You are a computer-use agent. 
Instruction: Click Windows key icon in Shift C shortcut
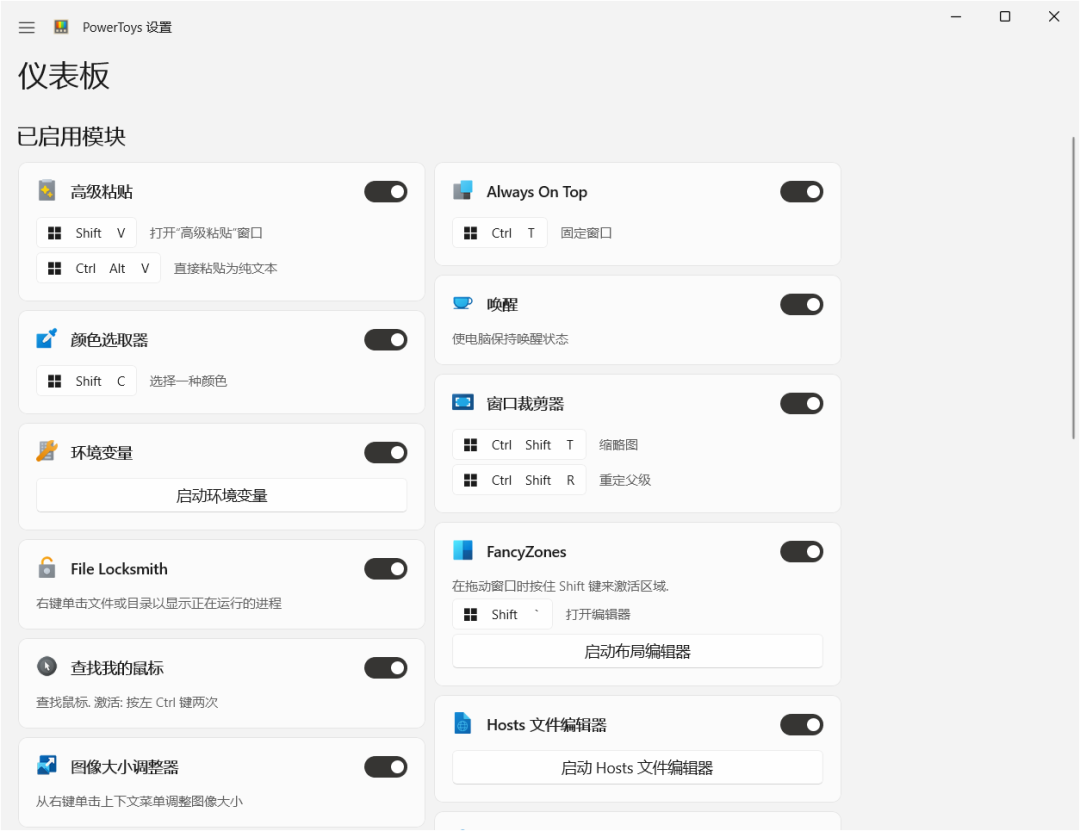pyautogui.click(x=54, y=381)
